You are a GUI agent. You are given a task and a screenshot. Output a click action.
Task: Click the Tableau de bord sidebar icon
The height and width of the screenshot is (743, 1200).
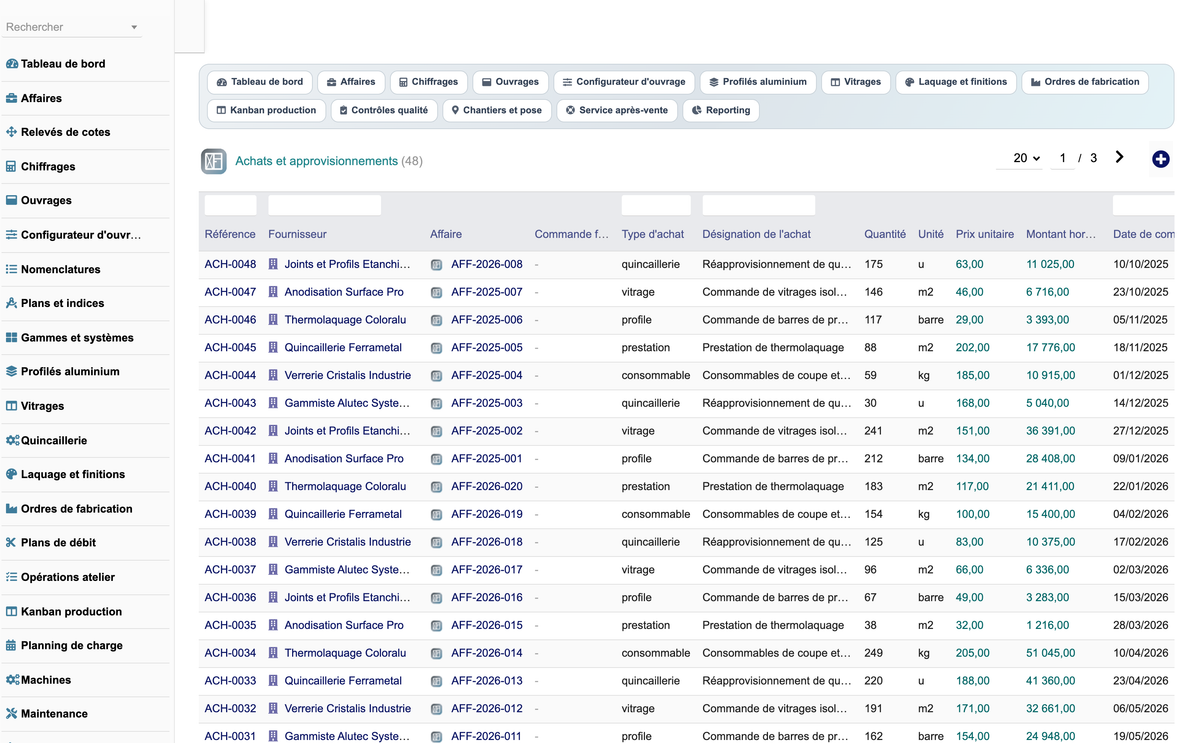point(12,64)
